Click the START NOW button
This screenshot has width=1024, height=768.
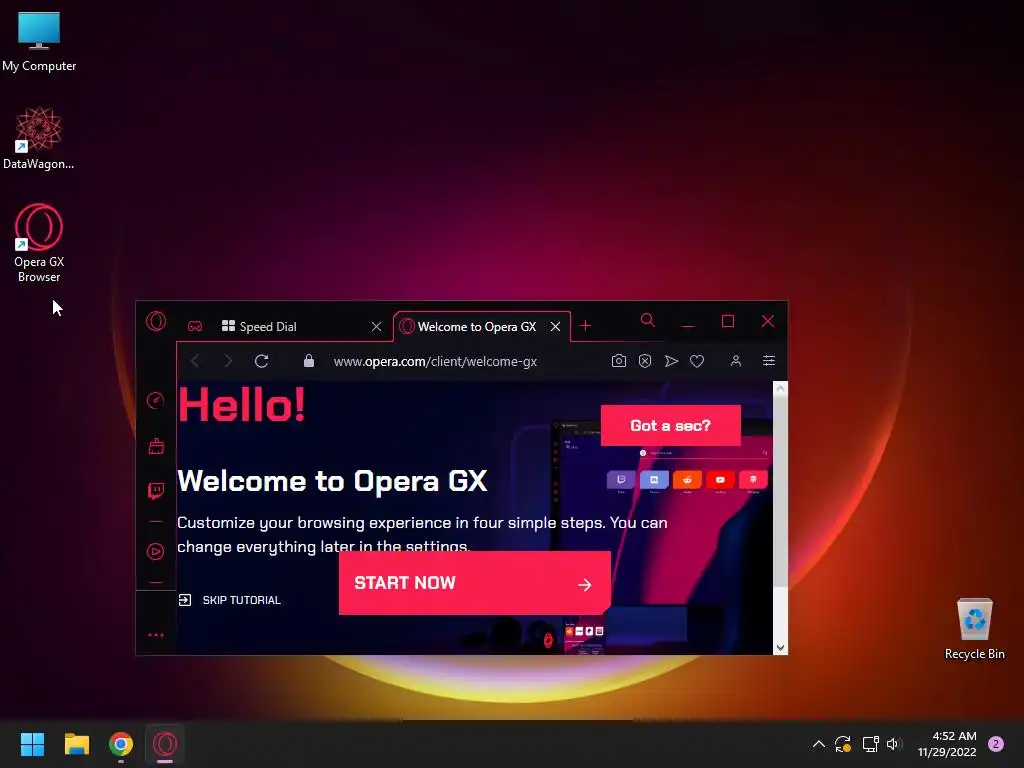[475, 583]
